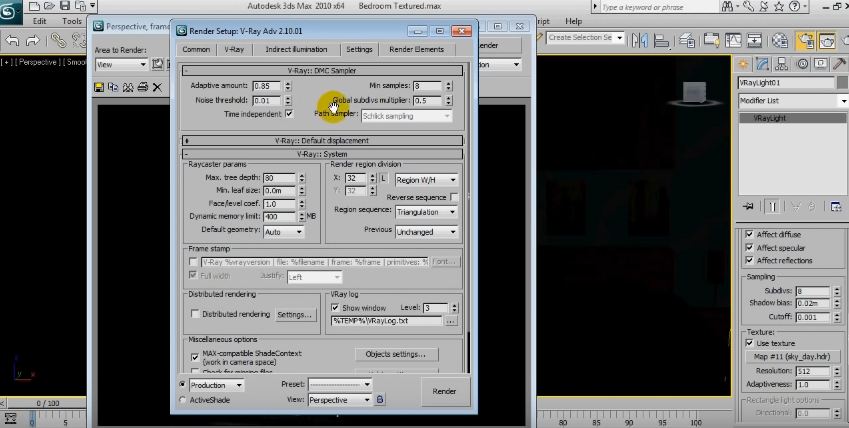849x428 pixels.
Task: Switch to the Utilities hammer icon
Action: click(840, 64)
